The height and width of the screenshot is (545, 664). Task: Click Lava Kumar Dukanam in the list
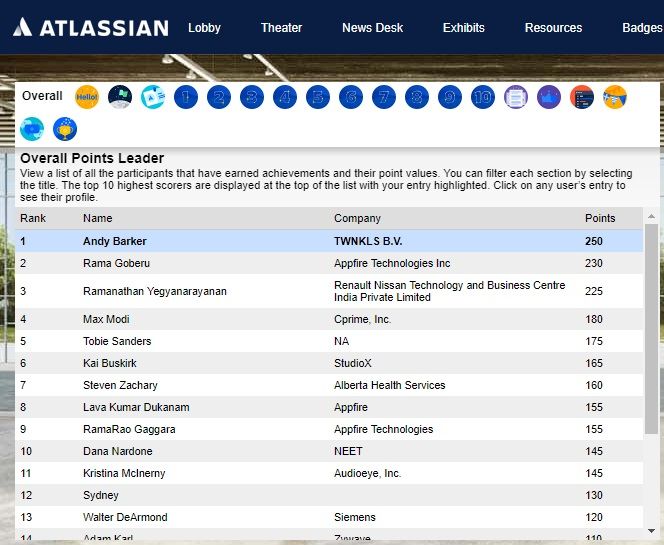(136, 407)
